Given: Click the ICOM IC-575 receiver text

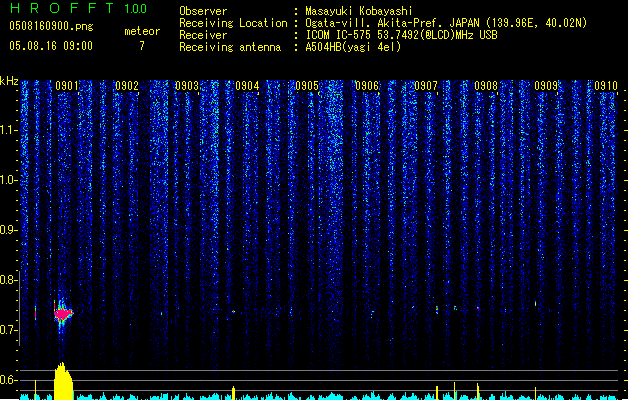Looking at the screenshot, I should (x=401, y=35).
